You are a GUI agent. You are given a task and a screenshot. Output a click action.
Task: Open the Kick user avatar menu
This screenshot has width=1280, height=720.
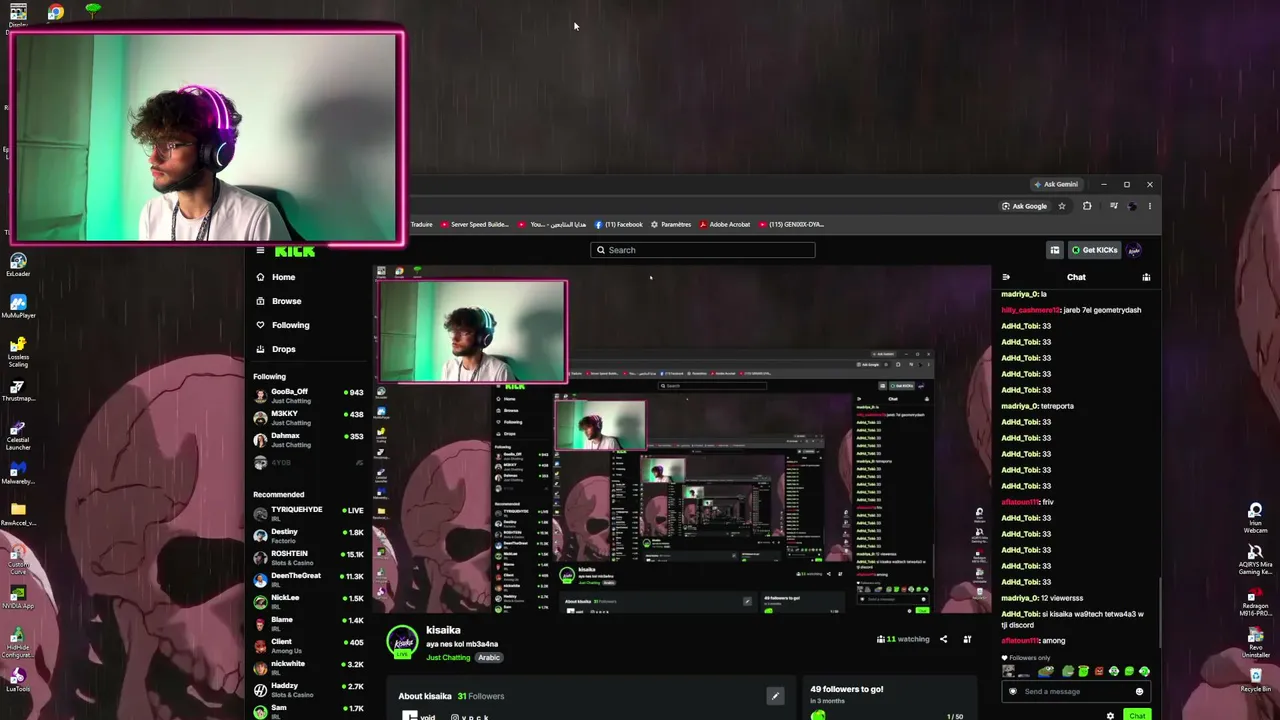click(1134, 250)
